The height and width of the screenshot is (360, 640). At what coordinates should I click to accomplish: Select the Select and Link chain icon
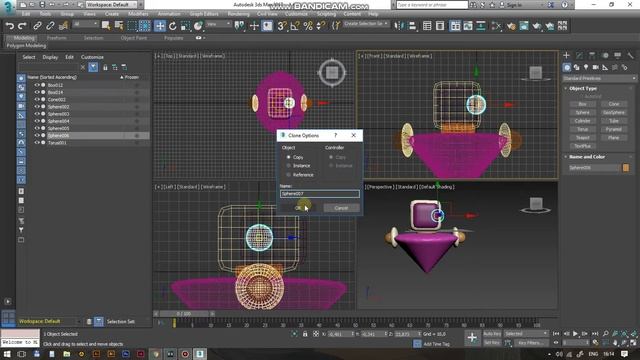(x=37, y=26)
